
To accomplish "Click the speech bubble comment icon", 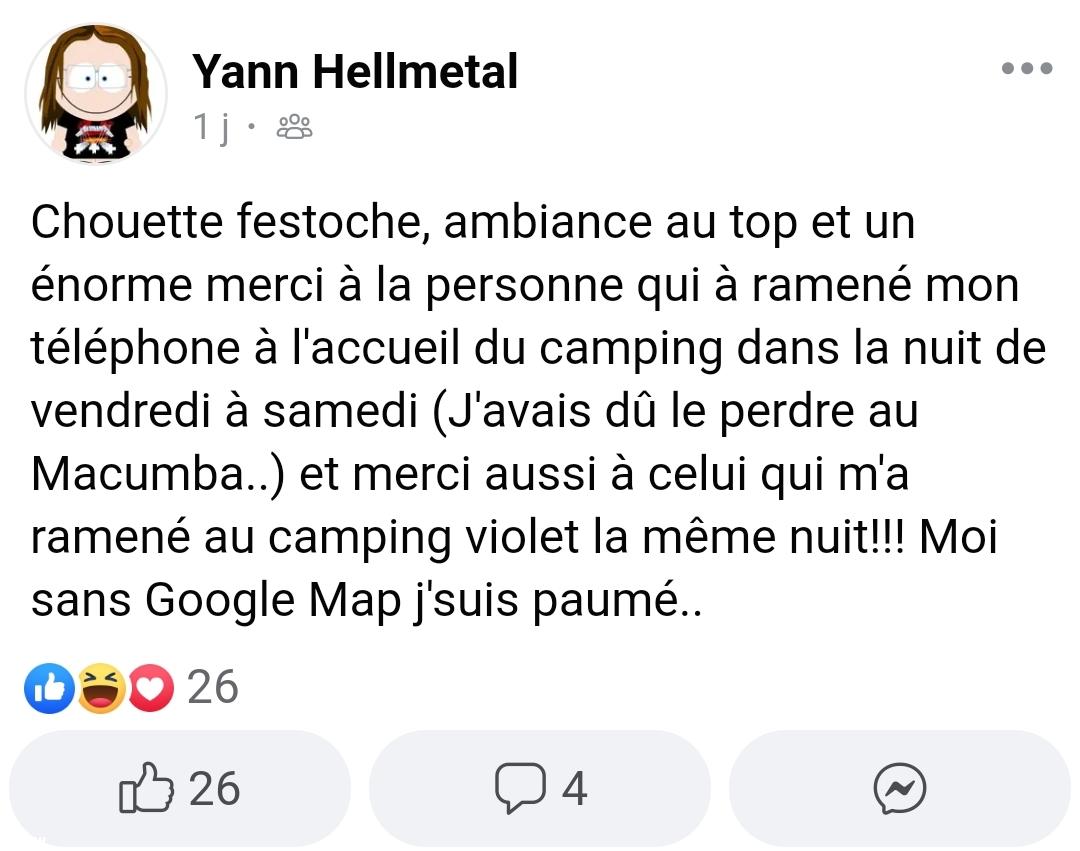I will [520, 789].
